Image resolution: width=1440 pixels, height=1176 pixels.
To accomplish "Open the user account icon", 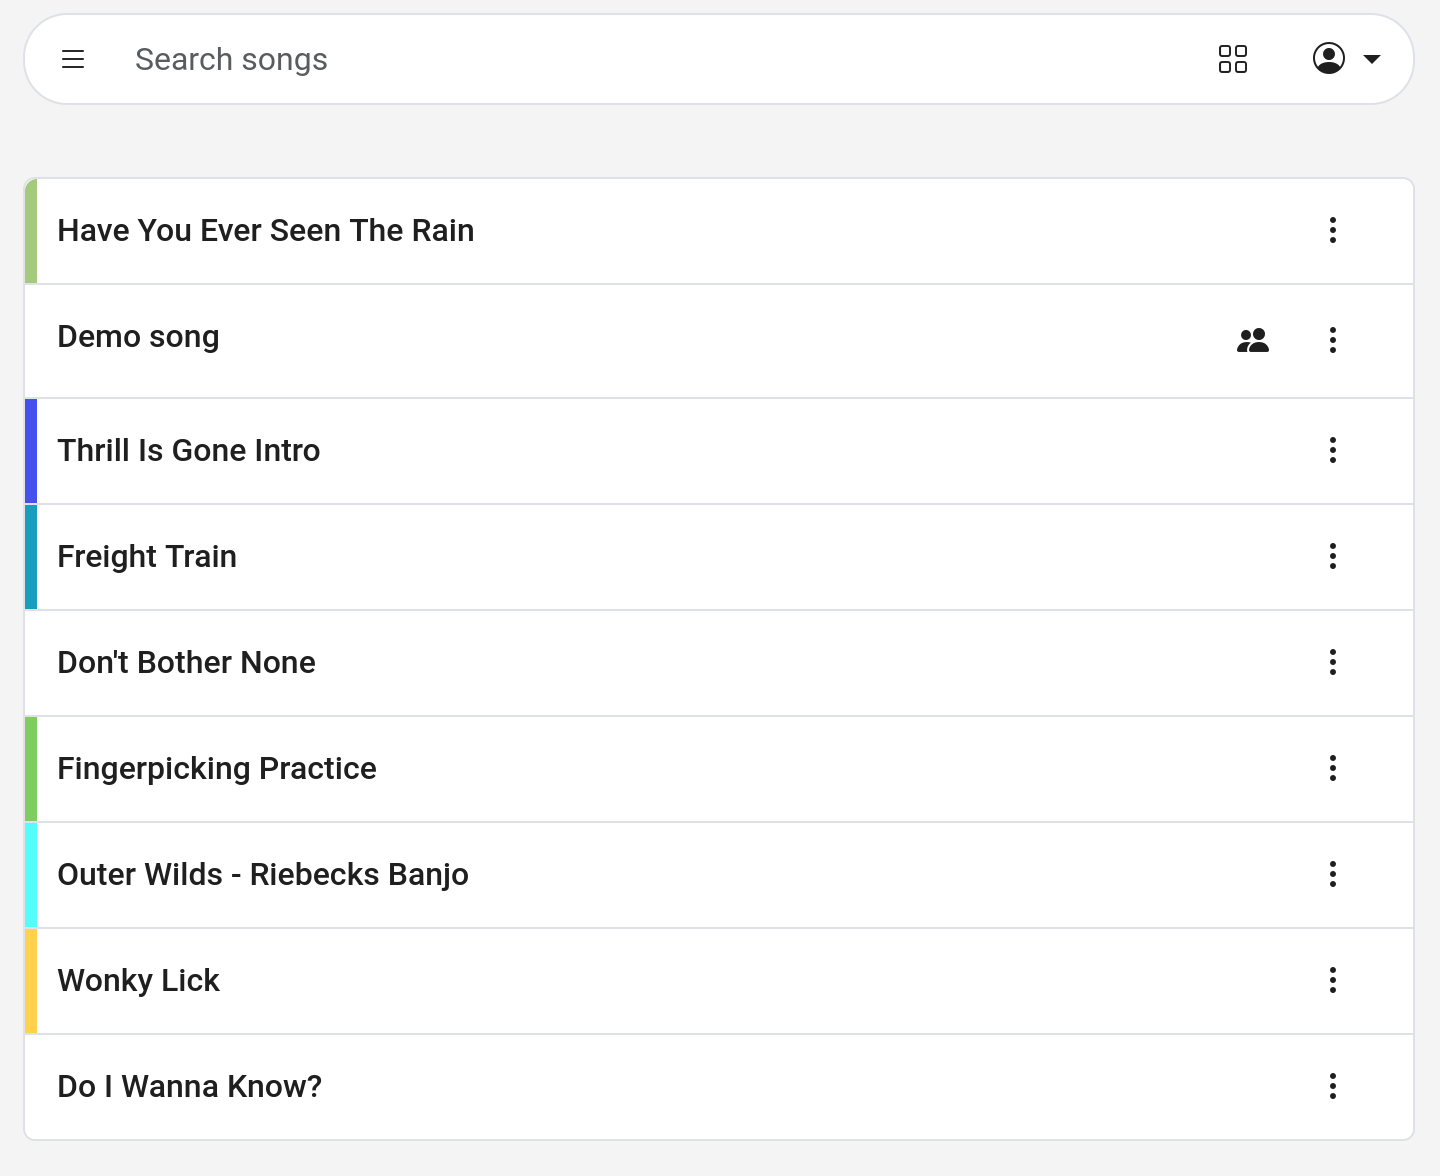I will point(1329,58).
